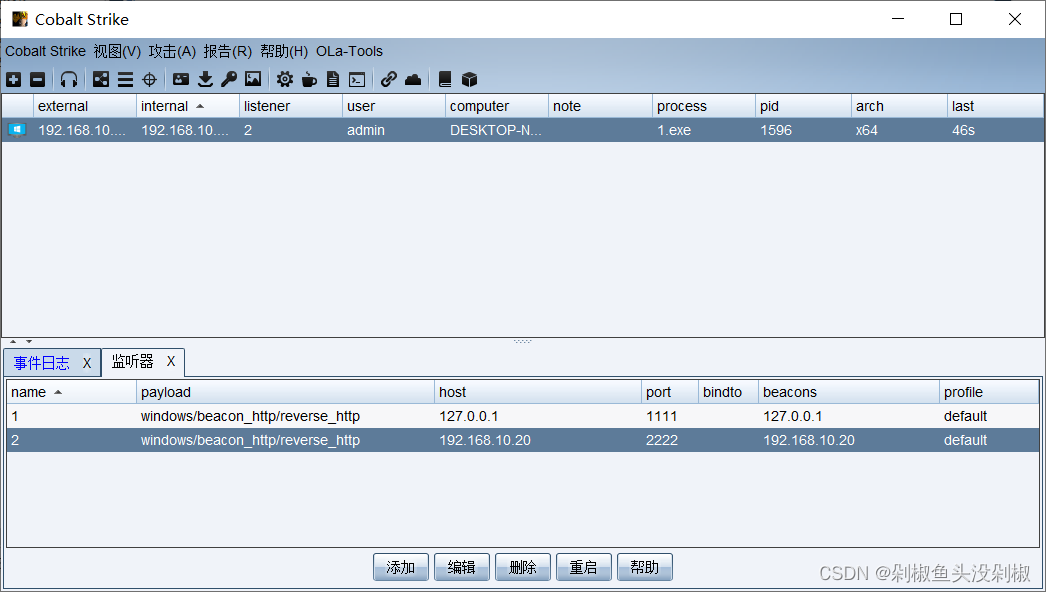Click the Windows beacon icon in session row
Viewport: 1046px width, 592px height.
point(17,130)
